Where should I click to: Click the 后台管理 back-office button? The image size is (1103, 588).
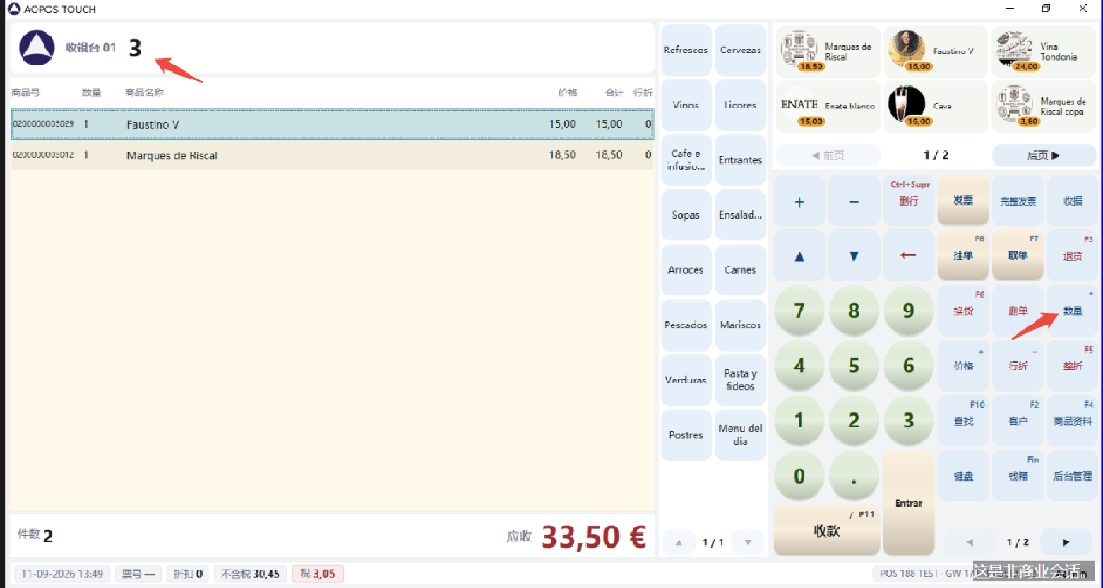[1072, 475]
